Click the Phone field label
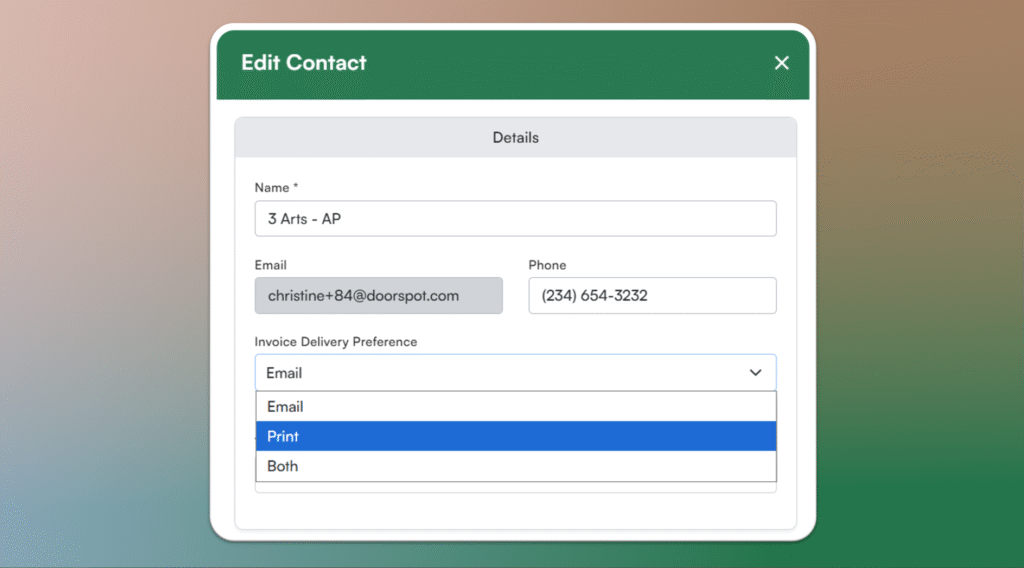The height and width of the screenshot is (568, 1024). [547, 265]
